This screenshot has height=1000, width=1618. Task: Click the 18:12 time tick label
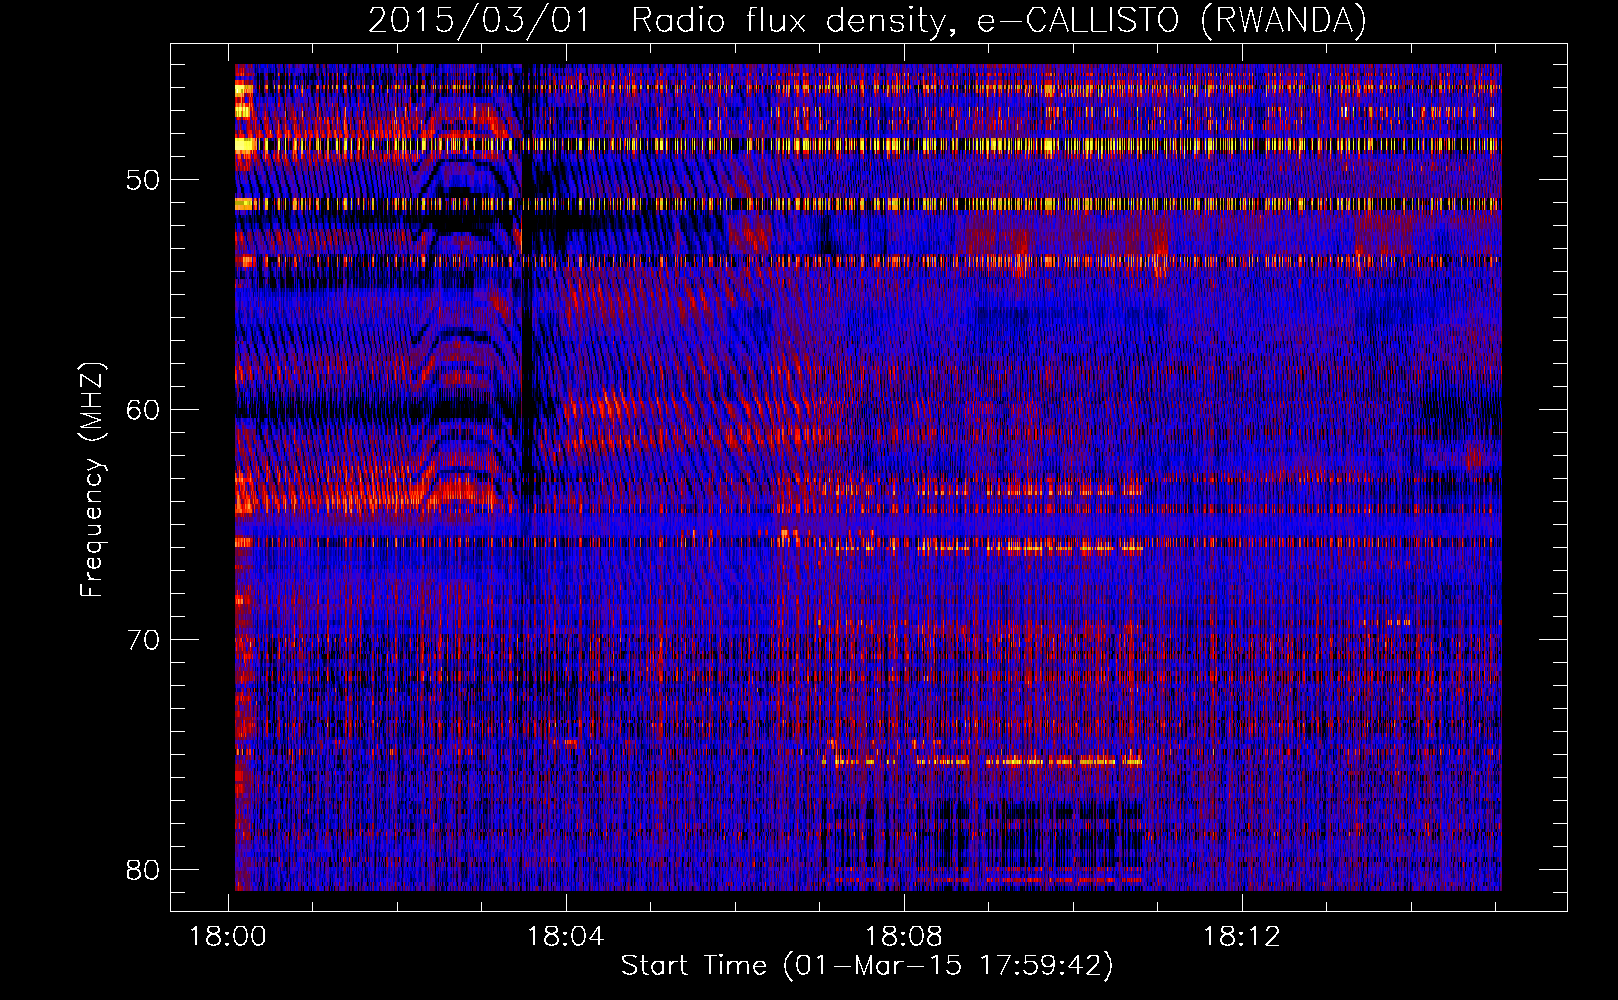[1241, 937]
